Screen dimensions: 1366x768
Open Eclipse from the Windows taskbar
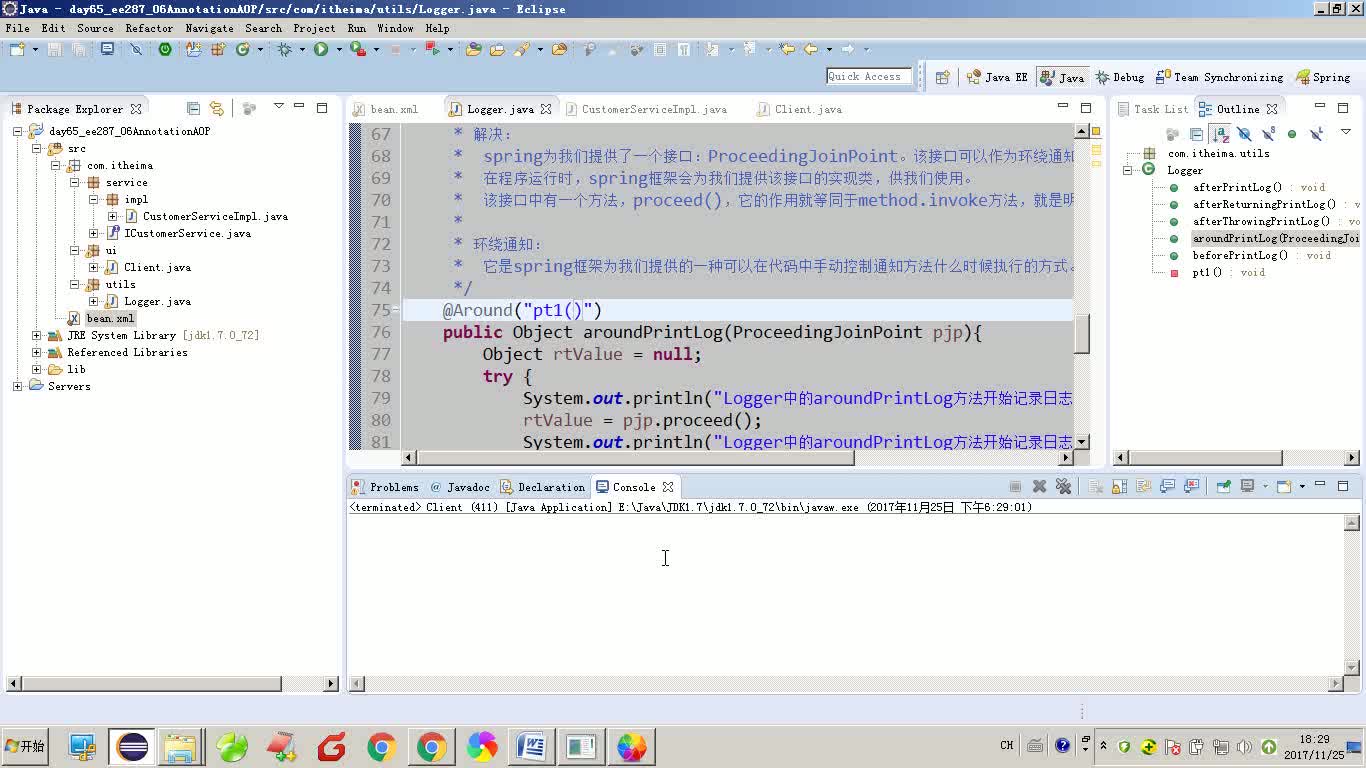132,747
